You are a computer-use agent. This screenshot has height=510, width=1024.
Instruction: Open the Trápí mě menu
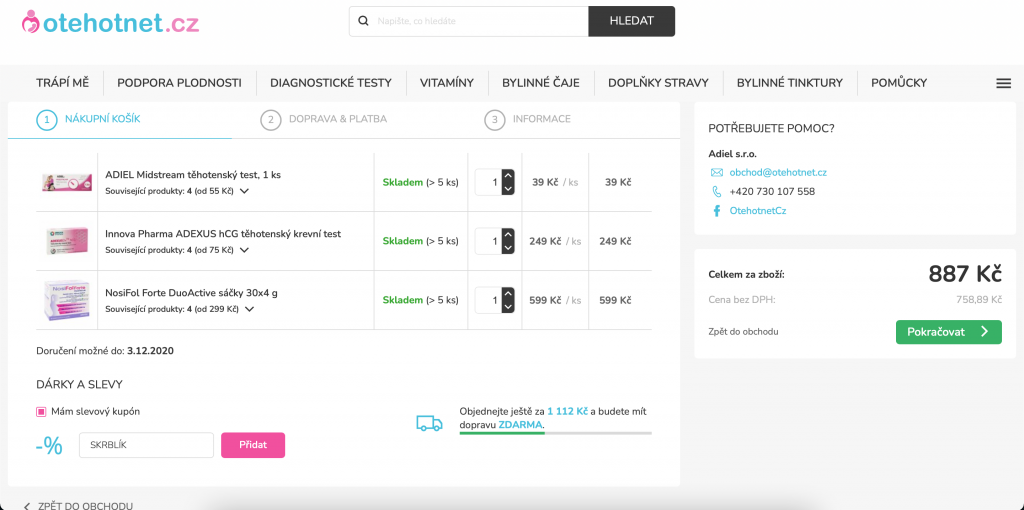[63, 83]
